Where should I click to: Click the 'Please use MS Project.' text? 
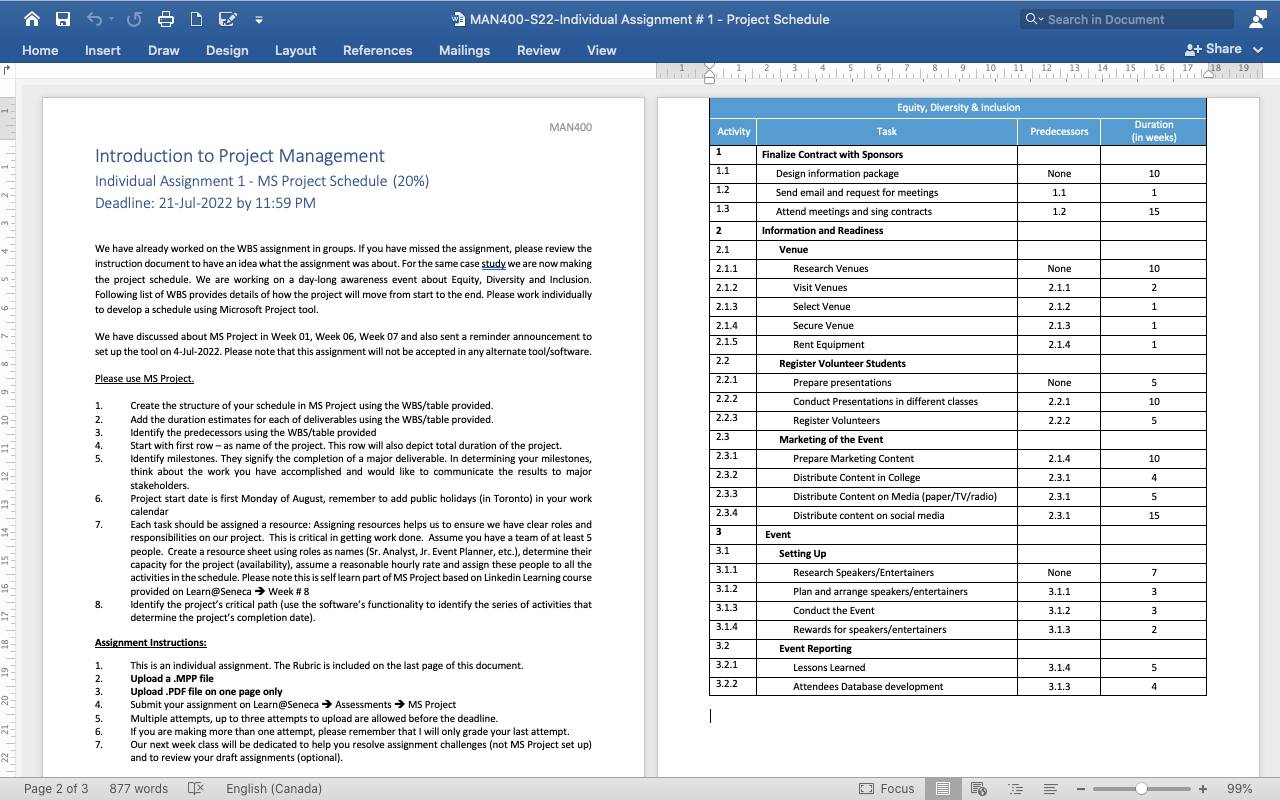(144, 379)
